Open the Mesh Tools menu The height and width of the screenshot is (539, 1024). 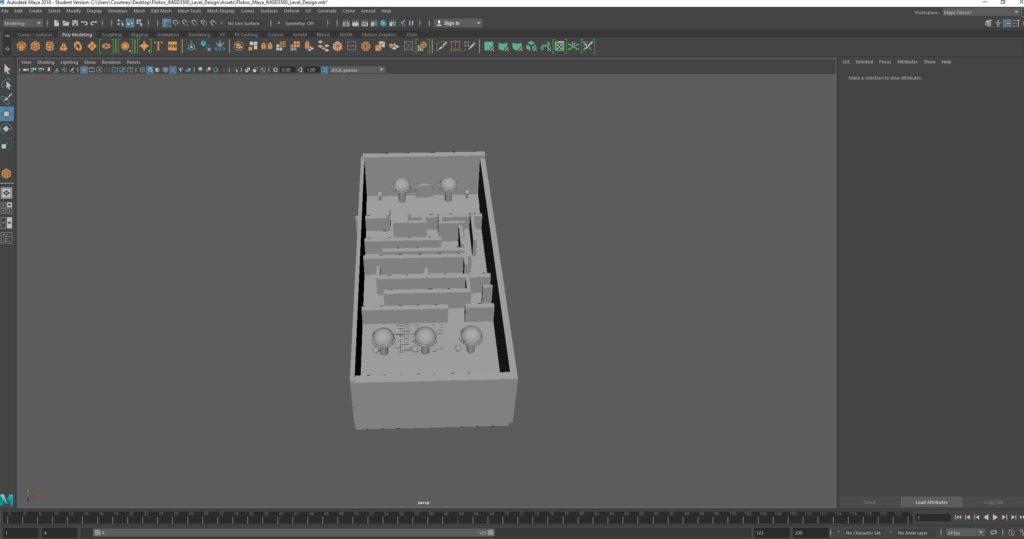click(x=189, y=11)
